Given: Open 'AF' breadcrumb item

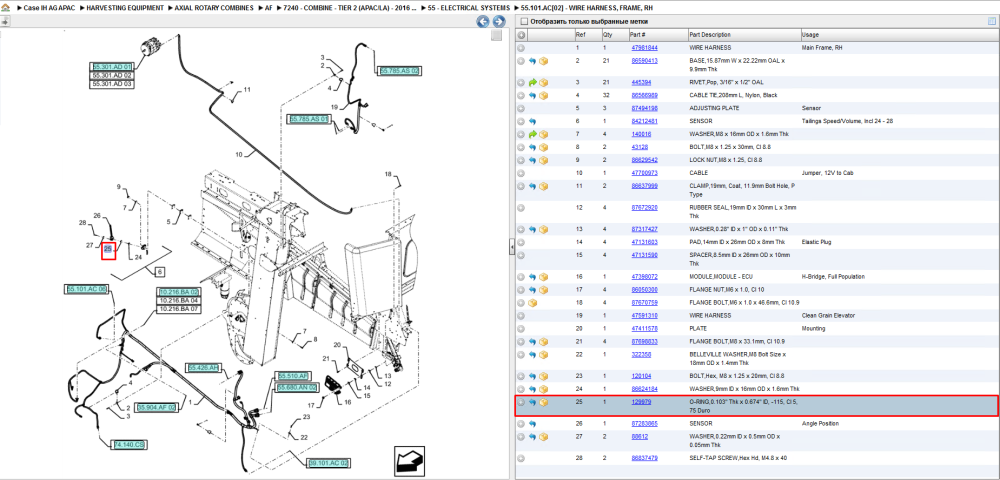Looking at the screenshot, I should click(x=268, y=8).
